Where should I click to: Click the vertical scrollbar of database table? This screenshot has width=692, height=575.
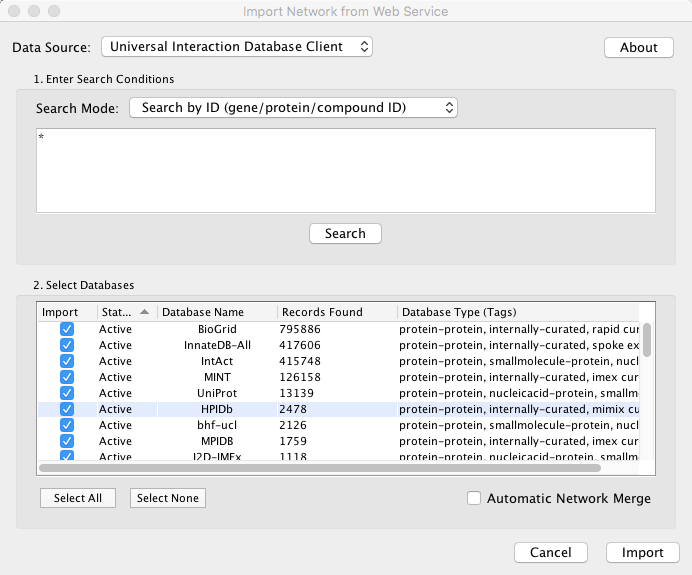pyautogui.click(x=647, y=340)
